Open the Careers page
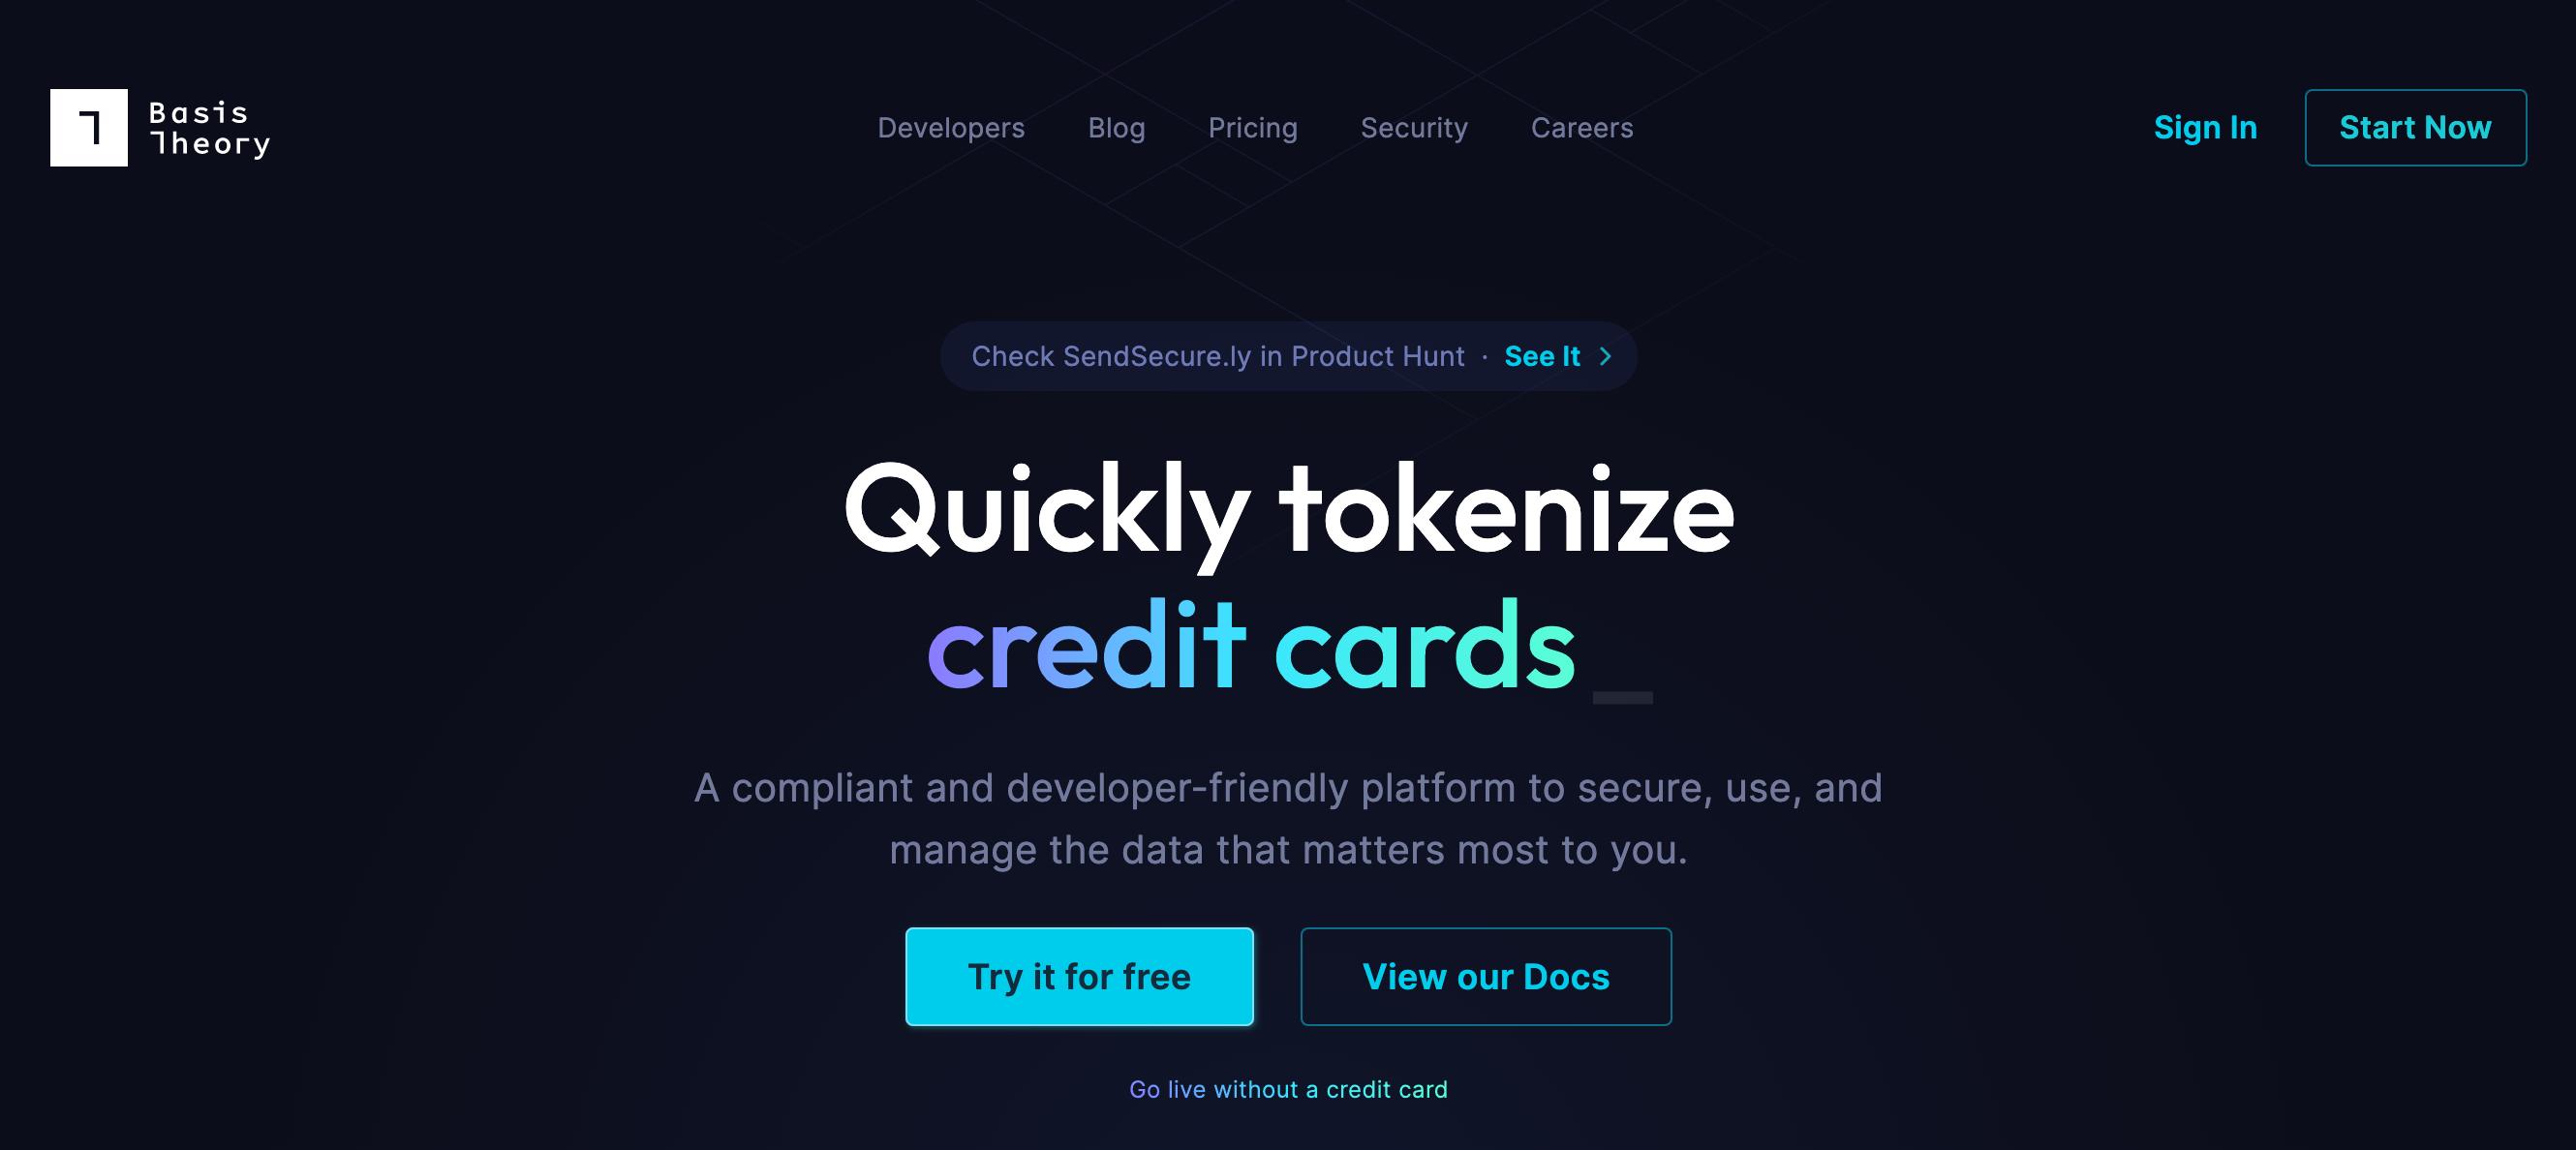This screenshot has height=1150, width=2576. 1582,128
